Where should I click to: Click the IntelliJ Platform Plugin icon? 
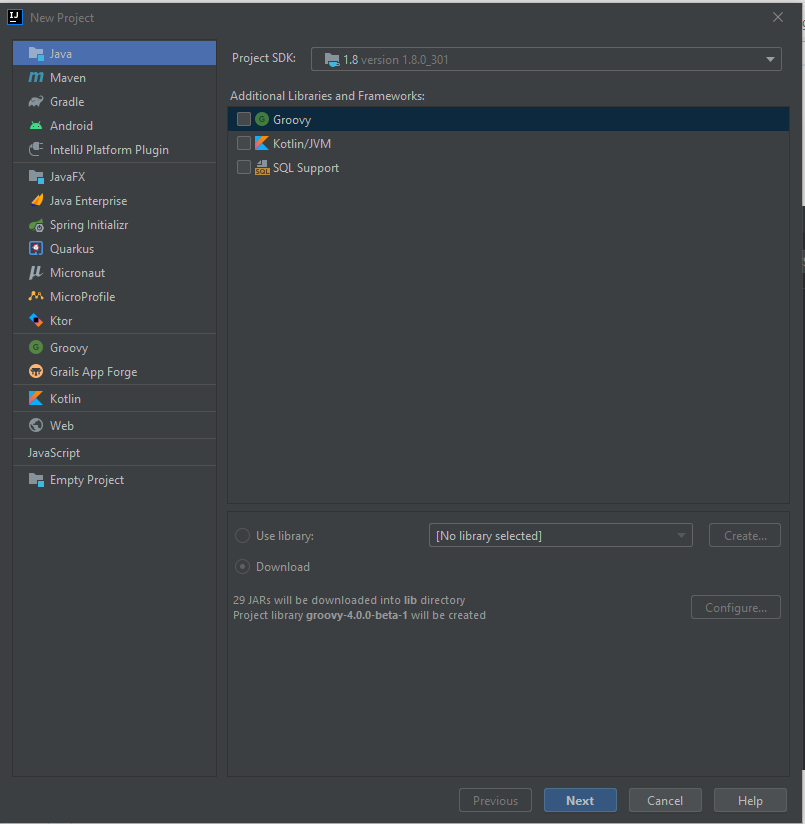click(x=36, y=149)
